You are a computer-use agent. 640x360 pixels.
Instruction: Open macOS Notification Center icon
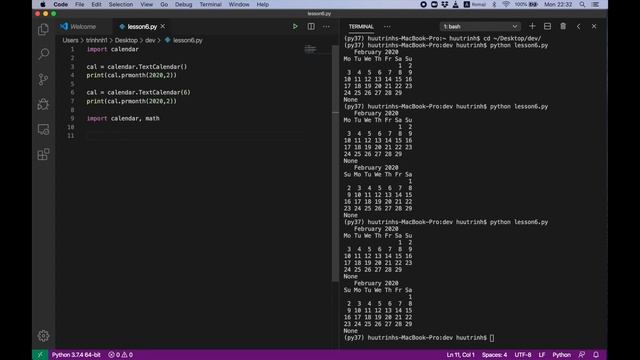tap(596, 4)
